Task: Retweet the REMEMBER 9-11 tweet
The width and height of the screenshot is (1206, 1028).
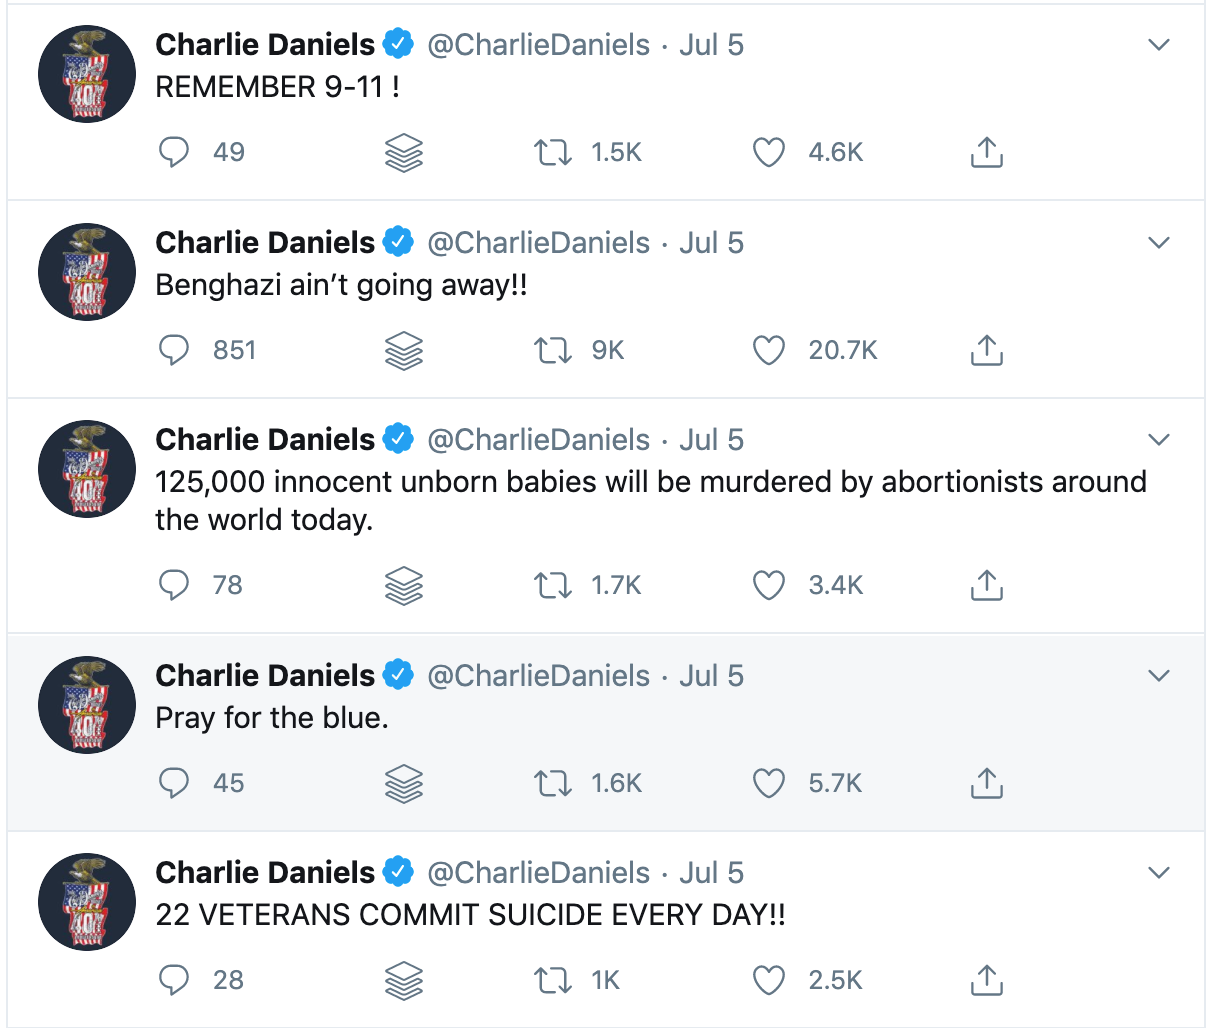Action: click(x=552, y=152)
